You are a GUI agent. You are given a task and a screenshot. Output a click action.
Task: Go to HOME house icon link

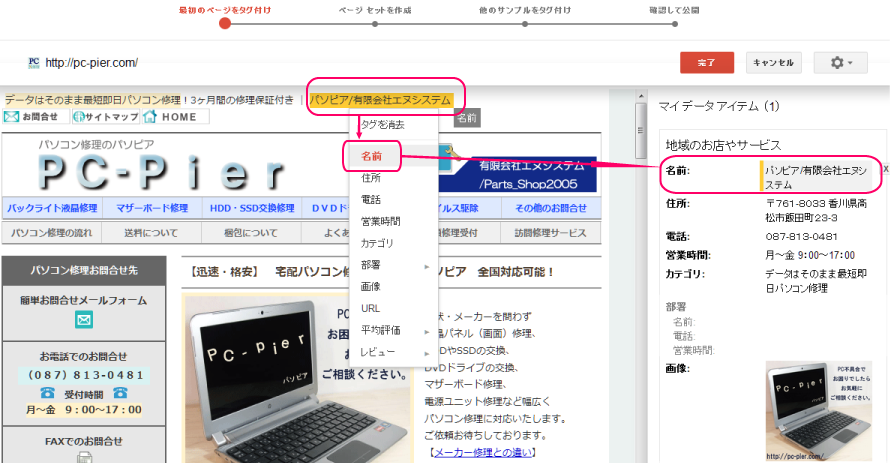(175, 116)
